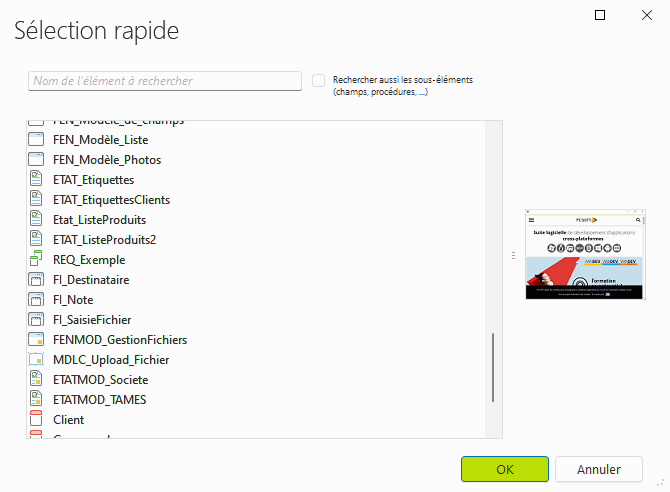This screenshot has width=670, height=492.
Task: Pick ETATMOD_TAMES from the list
Action: 99,400
